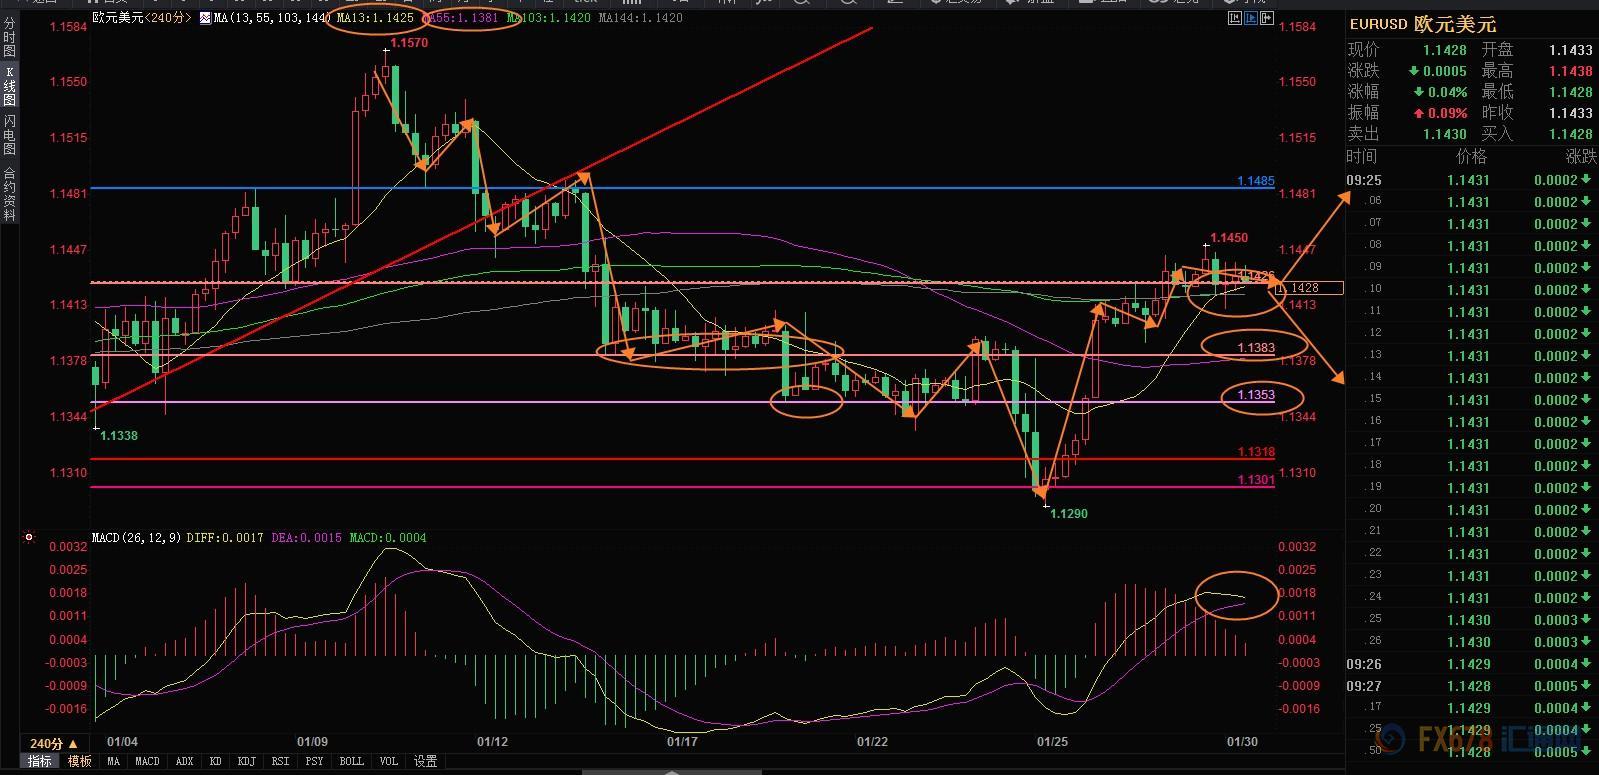Click the MA indicator icon beside MA(13,55,103,144)
The width and height of the screenshot is (1599, 775).
tap(204, 18)
